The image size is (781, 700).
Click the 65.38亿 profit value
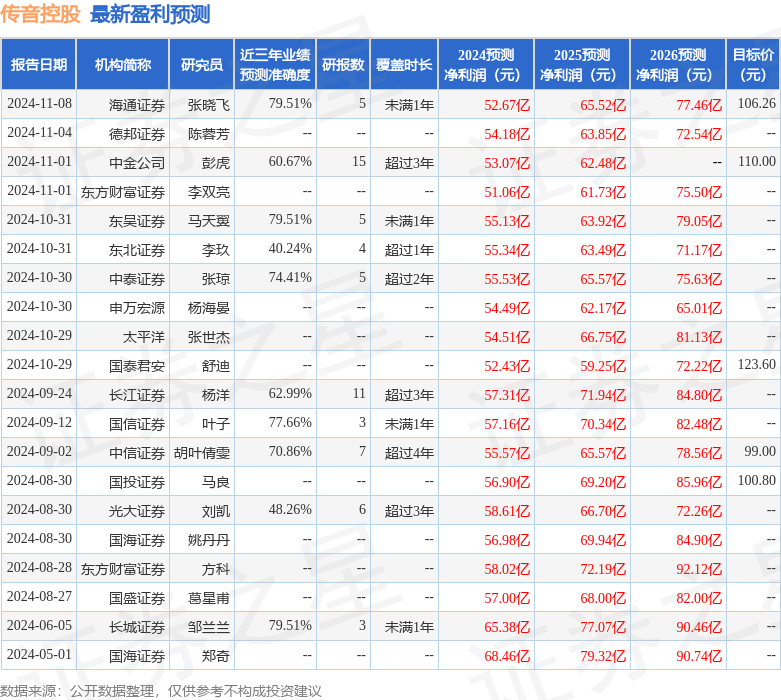tap(507, 627)
